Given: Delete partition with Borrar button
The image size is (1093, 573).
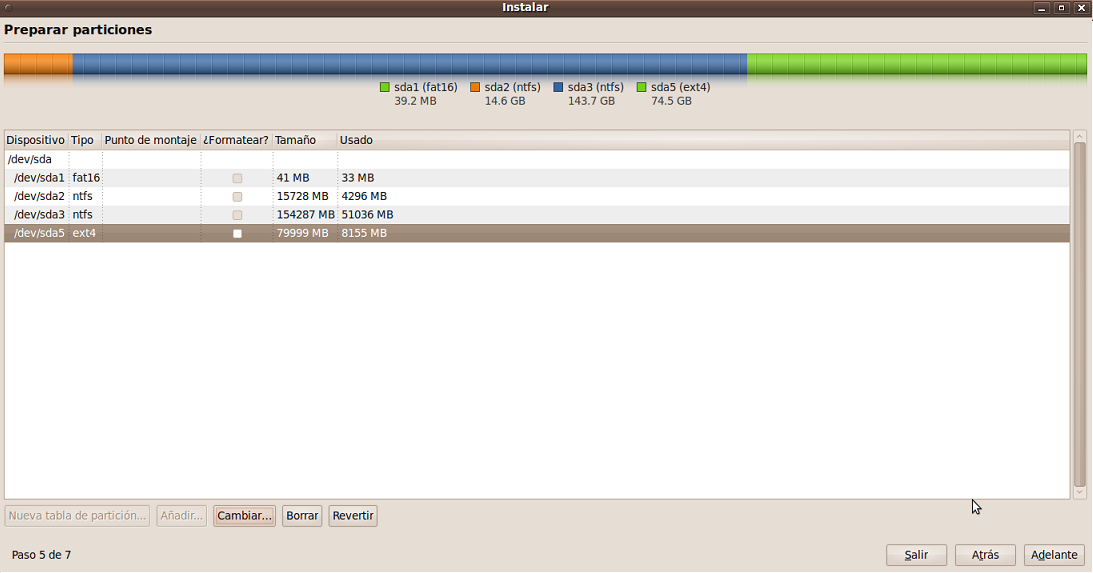Looking at the screenshot, I should coord(302,516).
